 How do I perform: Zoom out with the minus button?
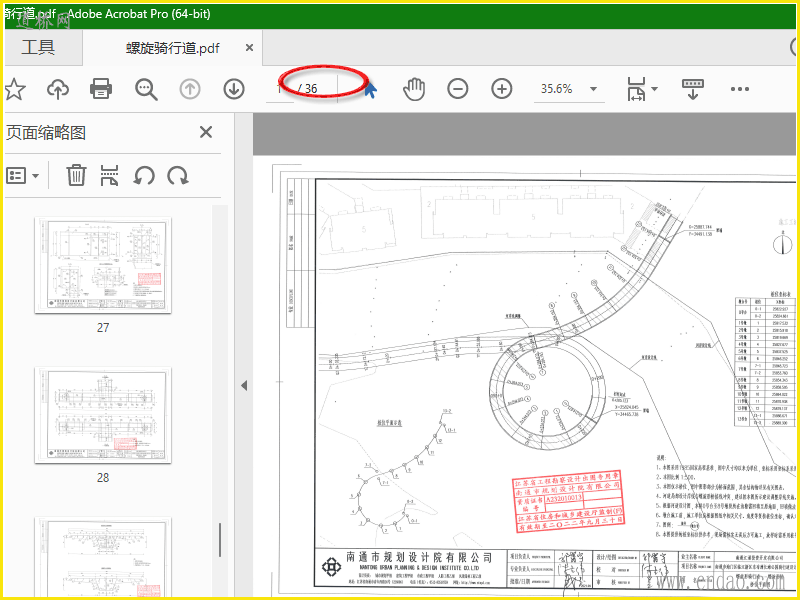(457, 89)
